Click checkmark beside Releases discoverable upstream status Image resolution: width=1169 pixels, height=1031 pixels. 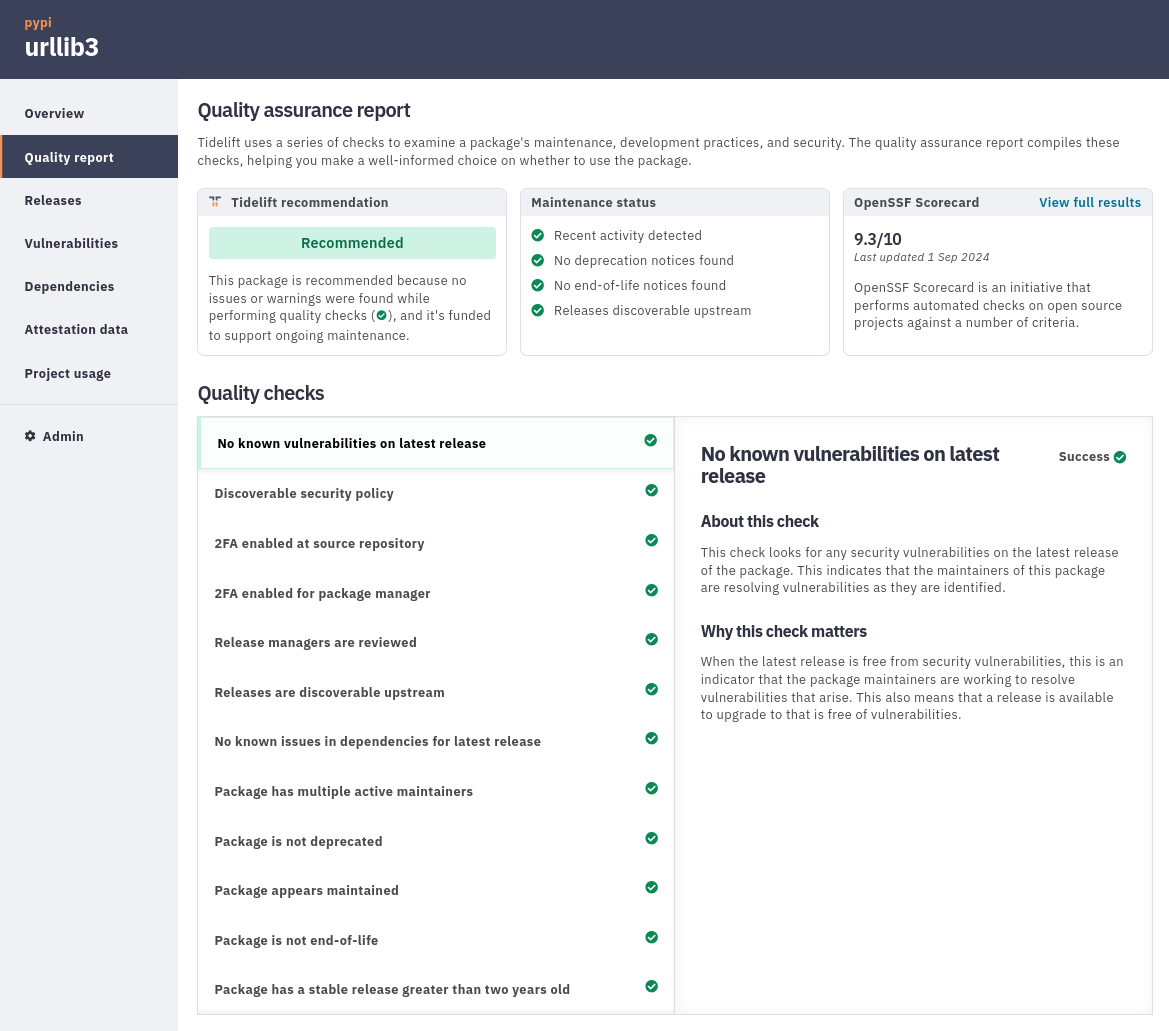(538, 310)
